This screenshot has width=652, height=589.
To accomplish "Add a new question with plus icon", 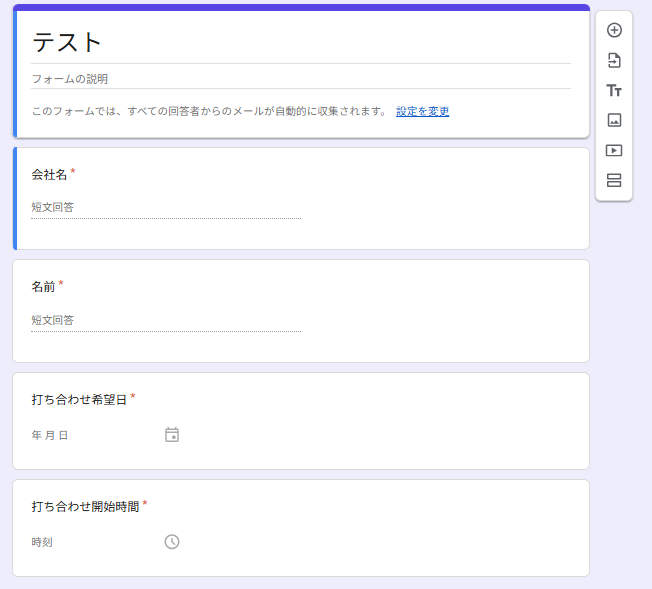I will 614,30.
